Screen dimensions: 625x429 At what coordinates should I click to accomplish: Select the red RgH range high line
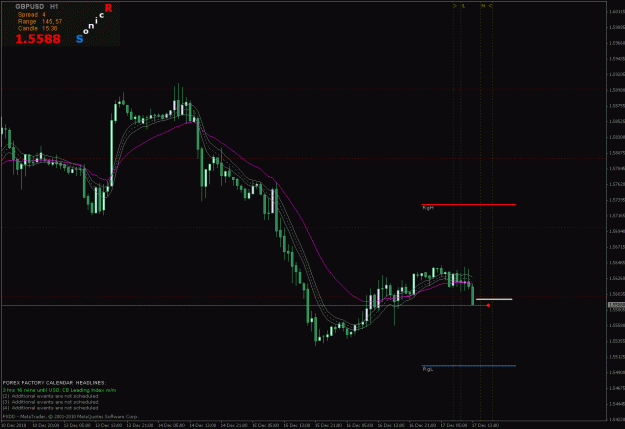click(x=469, y=204)
